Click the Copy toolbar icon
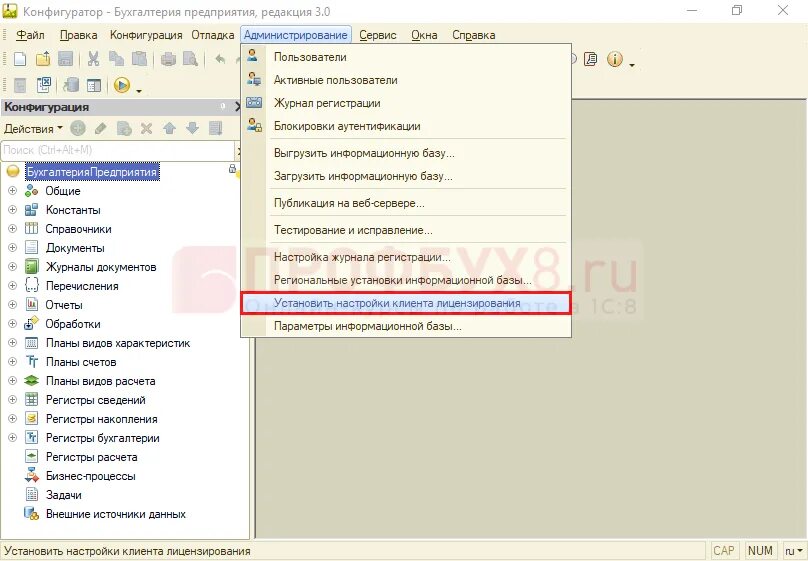This screenshot has width=808, height=561. click(x=116, y=59)
